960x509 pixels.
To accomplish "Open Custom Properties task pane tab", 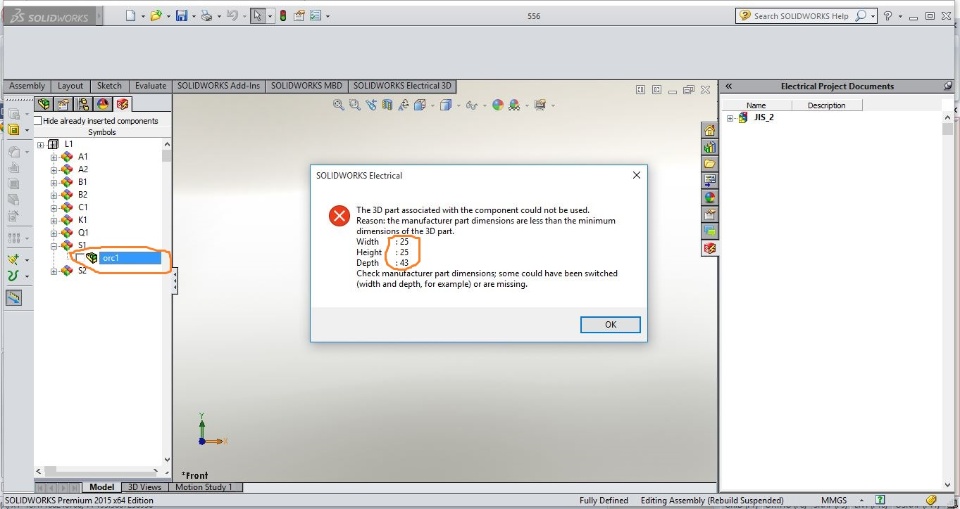I will (x=710, y=214).
